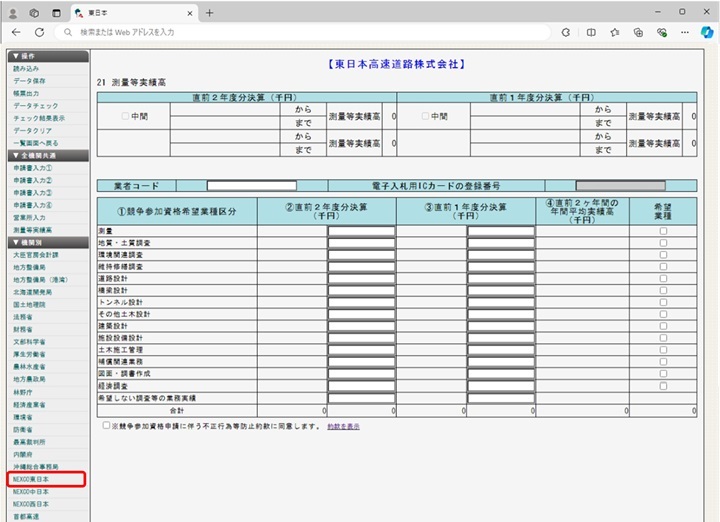
Task: Open the 約款を表示 link
Action: coord(343,427)
